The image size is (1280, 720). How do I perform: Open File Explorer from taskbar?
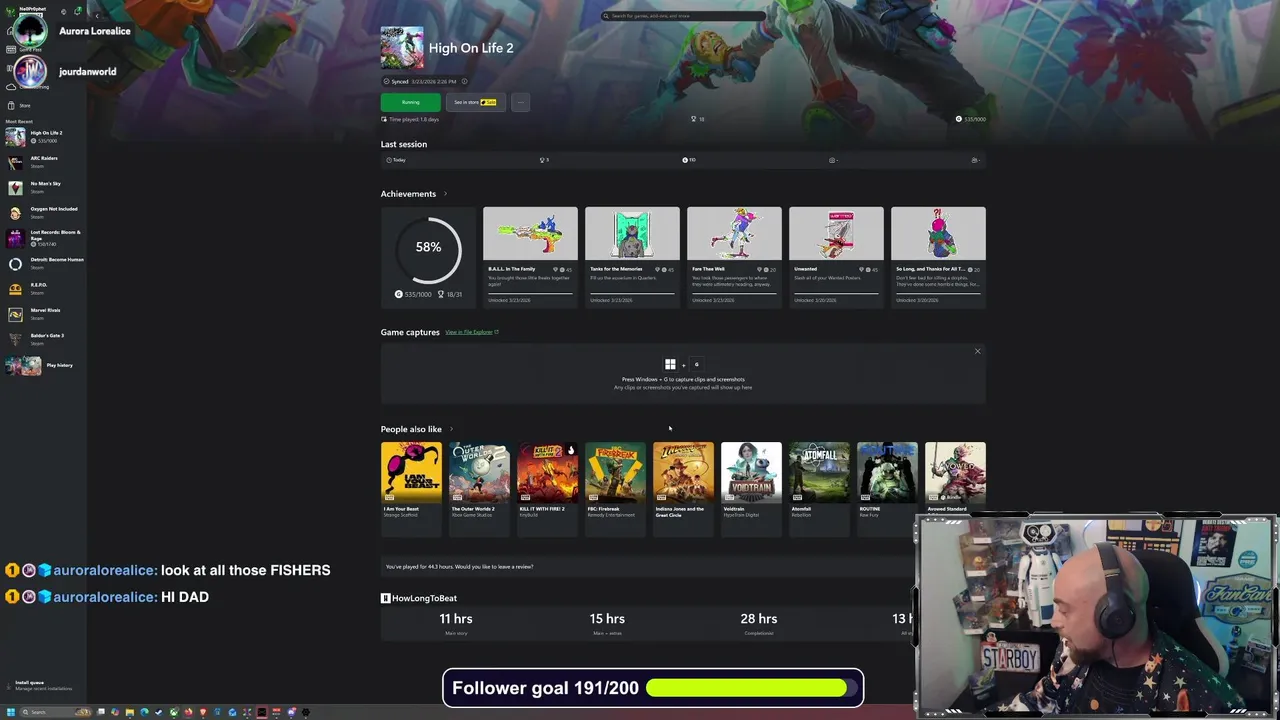(130, 712)
